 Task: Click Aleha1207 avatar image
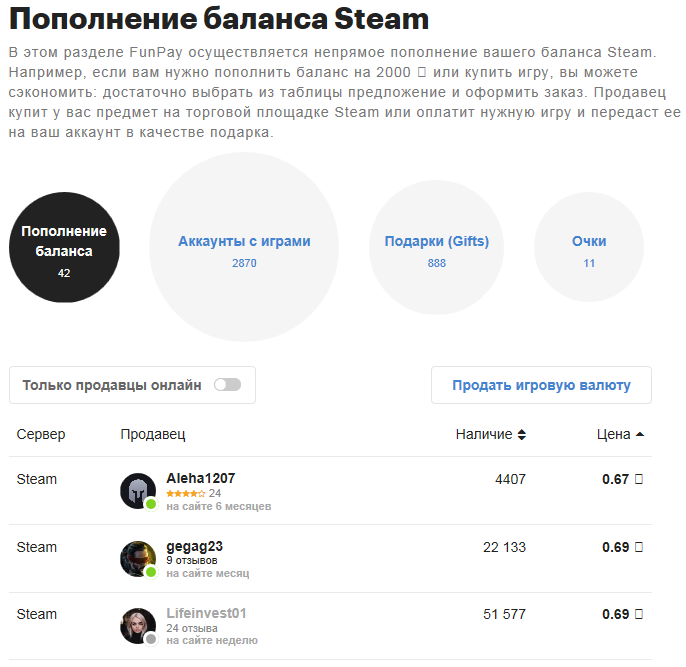tap(138, 491)
